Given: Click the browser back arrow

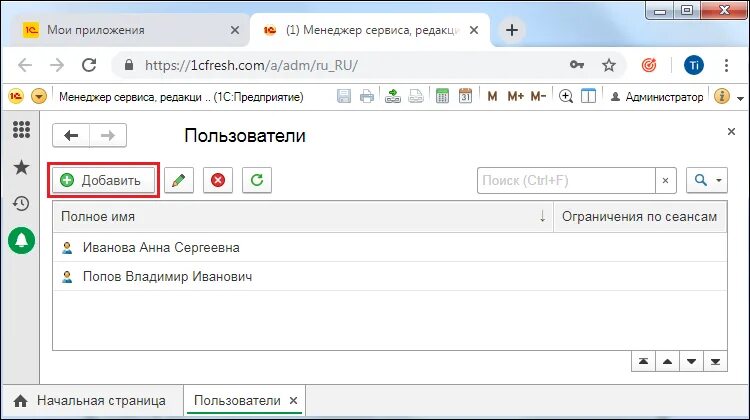Looking at the screenshot, I should [25, 65].
